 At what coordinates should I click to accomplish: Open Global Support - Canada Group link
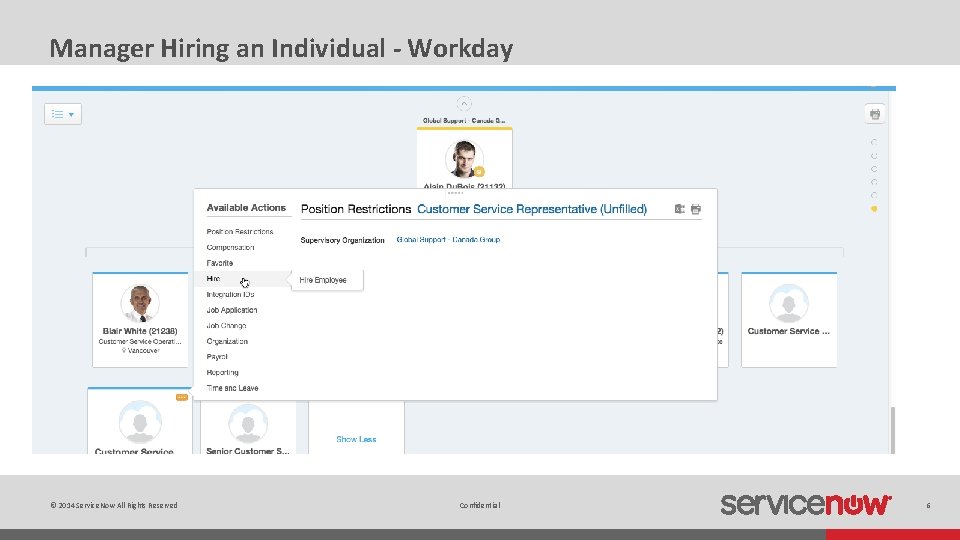click(x=448, y=239)
